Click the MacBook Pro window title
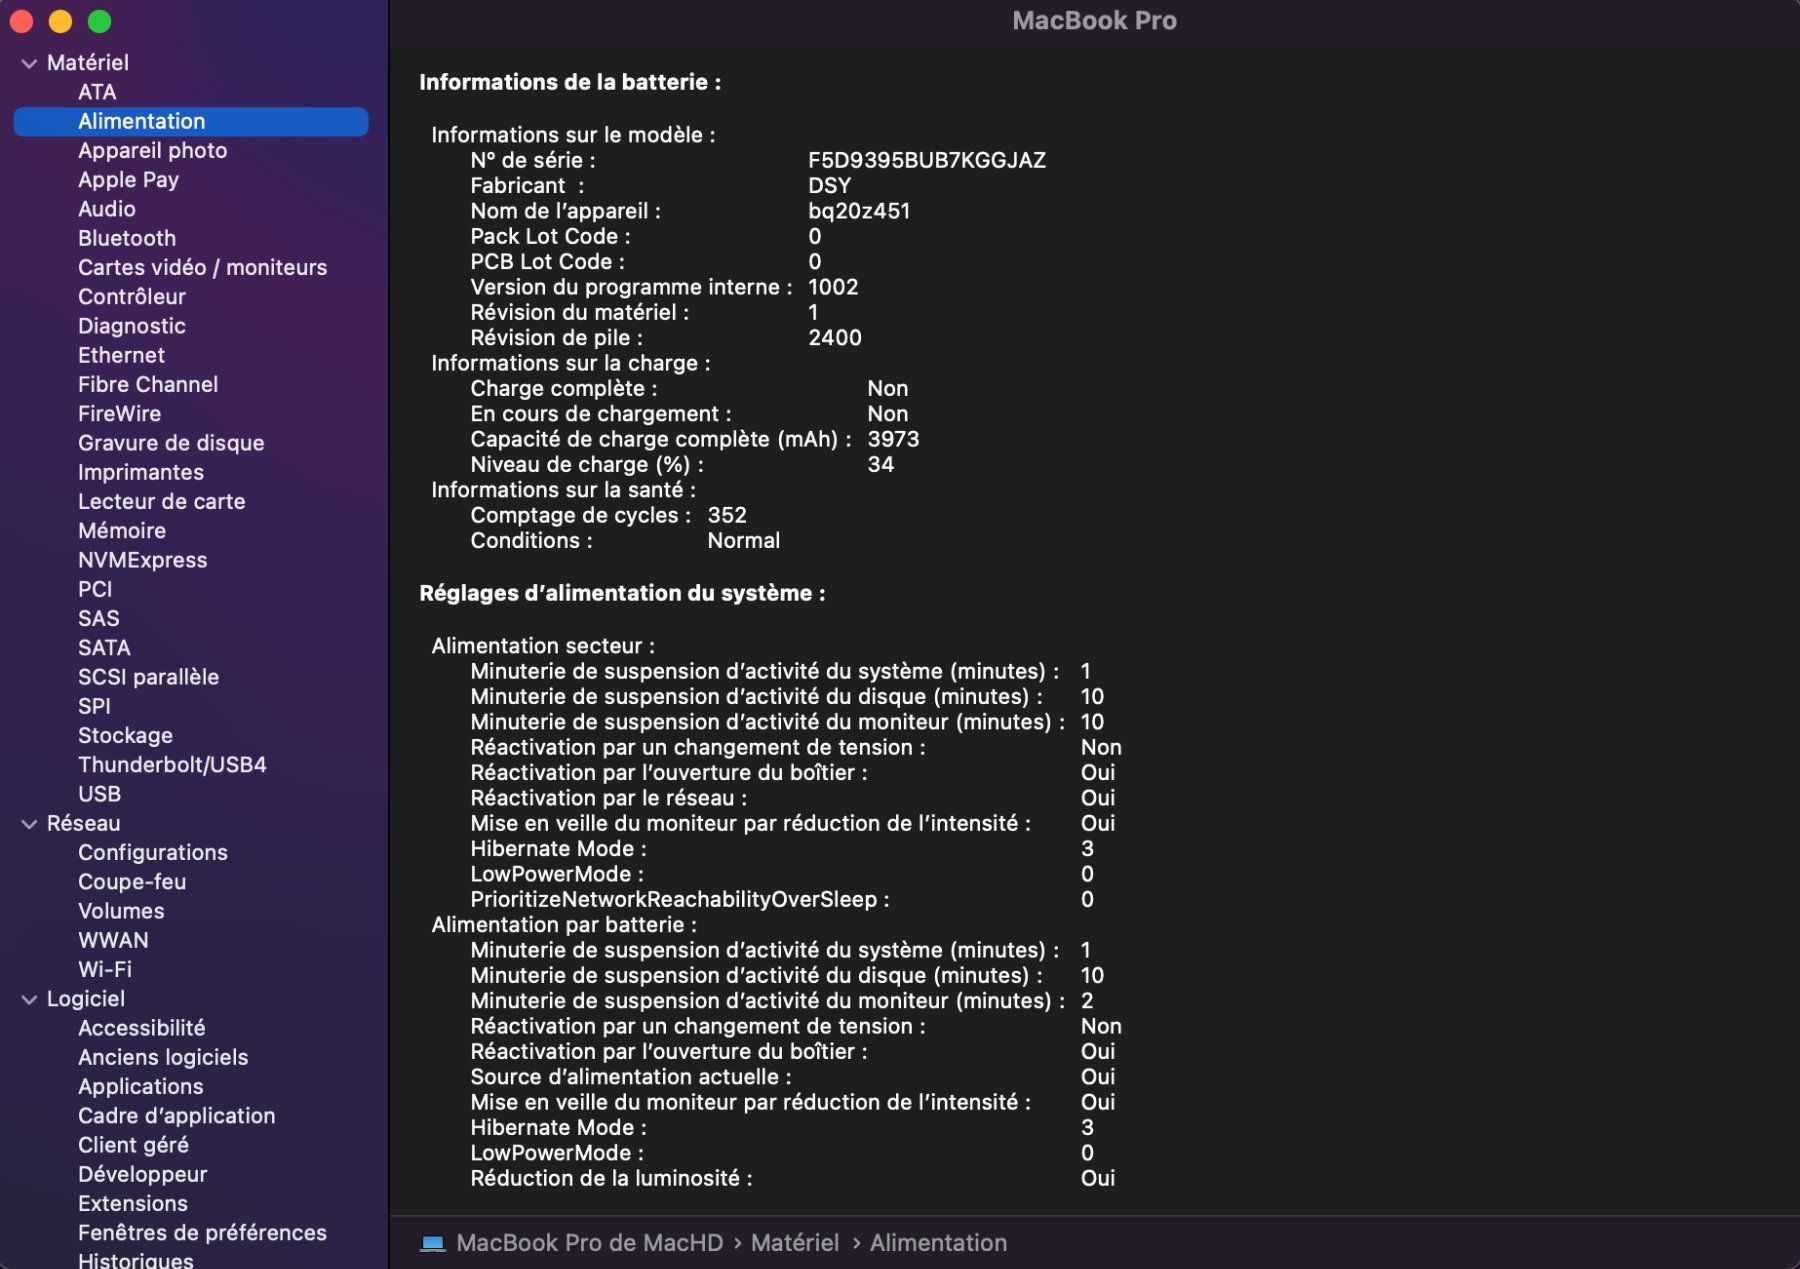Screen dimensions: 1800x1269 [x=1094, y=21]
